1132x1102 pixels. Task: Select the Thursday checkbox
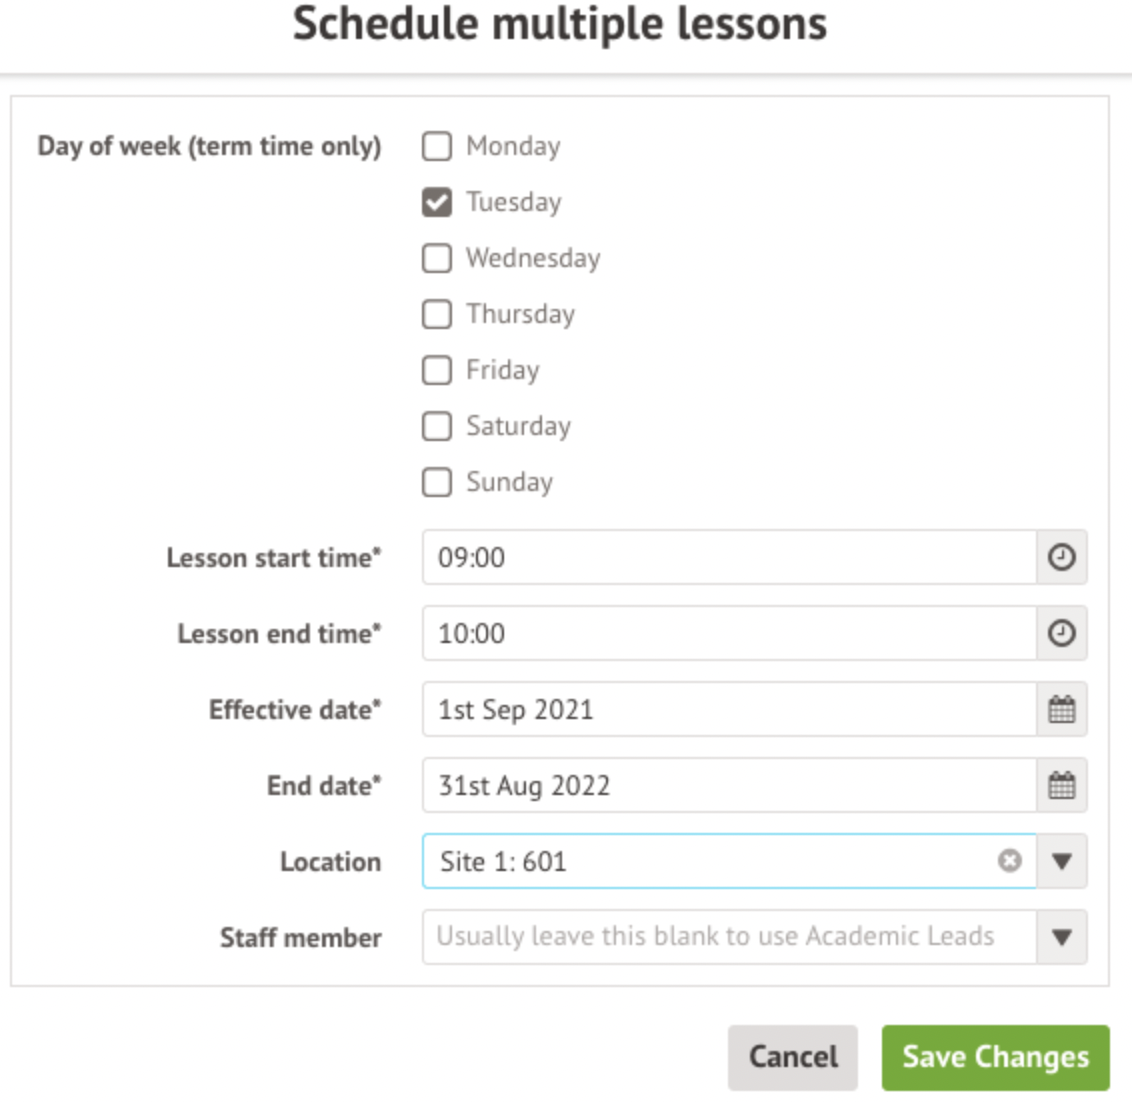tap(437, 315)
